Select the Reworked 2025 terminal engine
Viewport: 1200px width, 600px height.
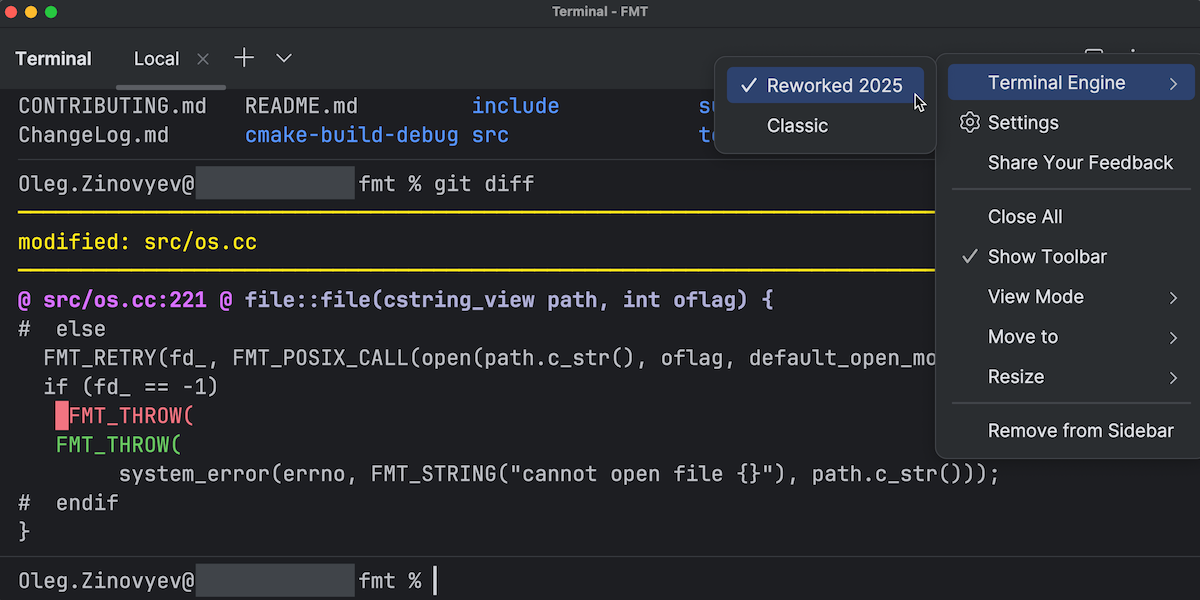[825, 86]
